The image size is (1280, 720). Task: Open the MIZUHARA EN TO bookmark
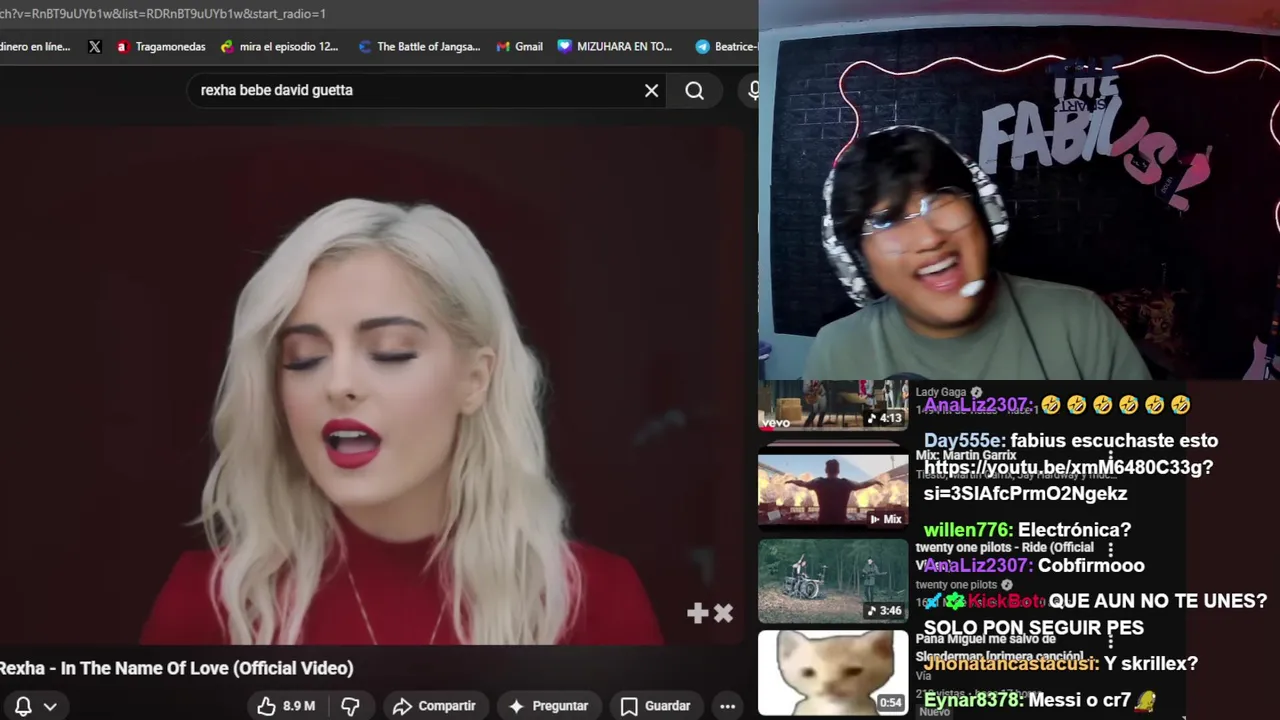pos(615,46)
